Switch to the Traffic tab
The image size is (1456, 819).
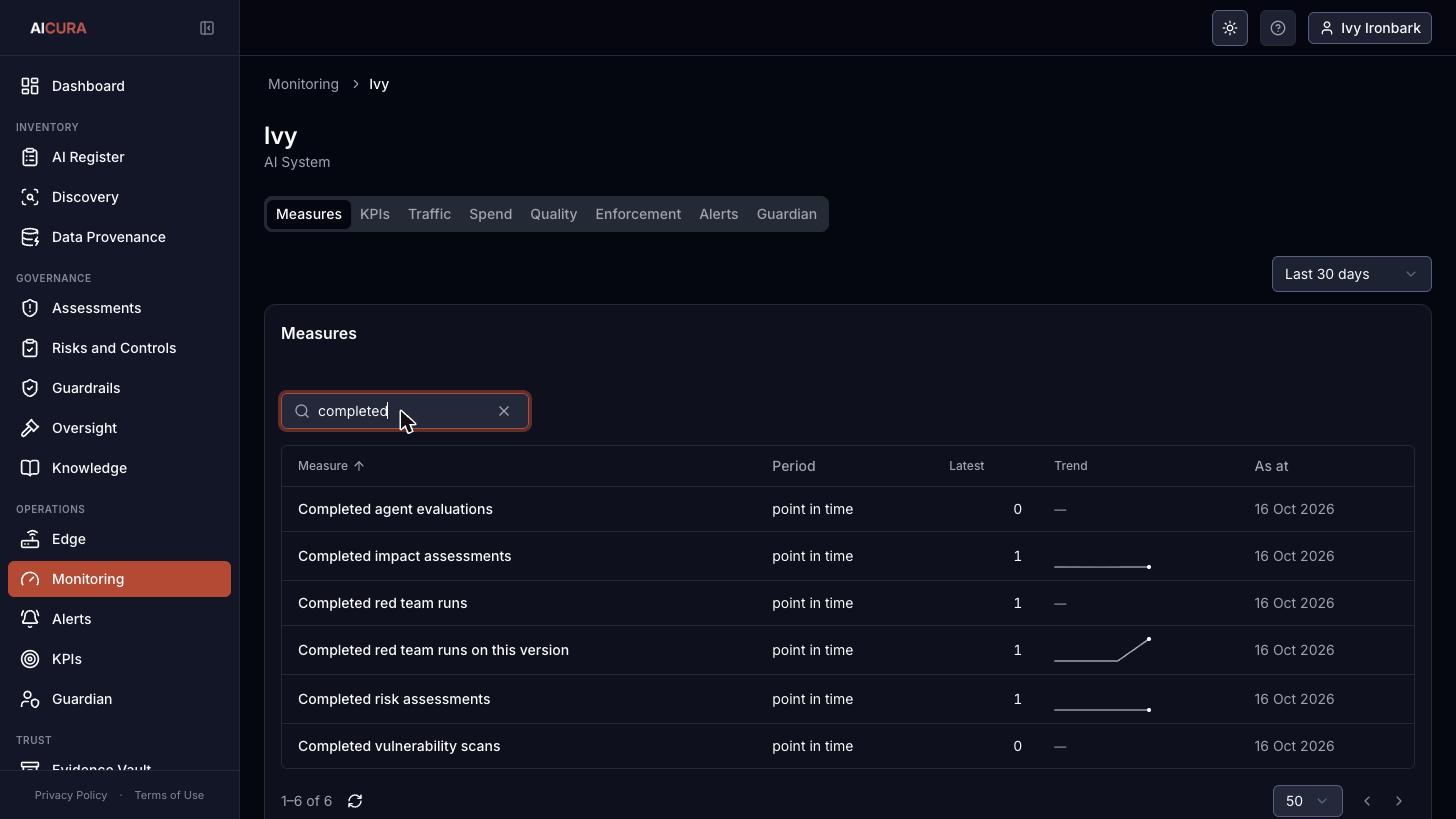pos(429,214)
